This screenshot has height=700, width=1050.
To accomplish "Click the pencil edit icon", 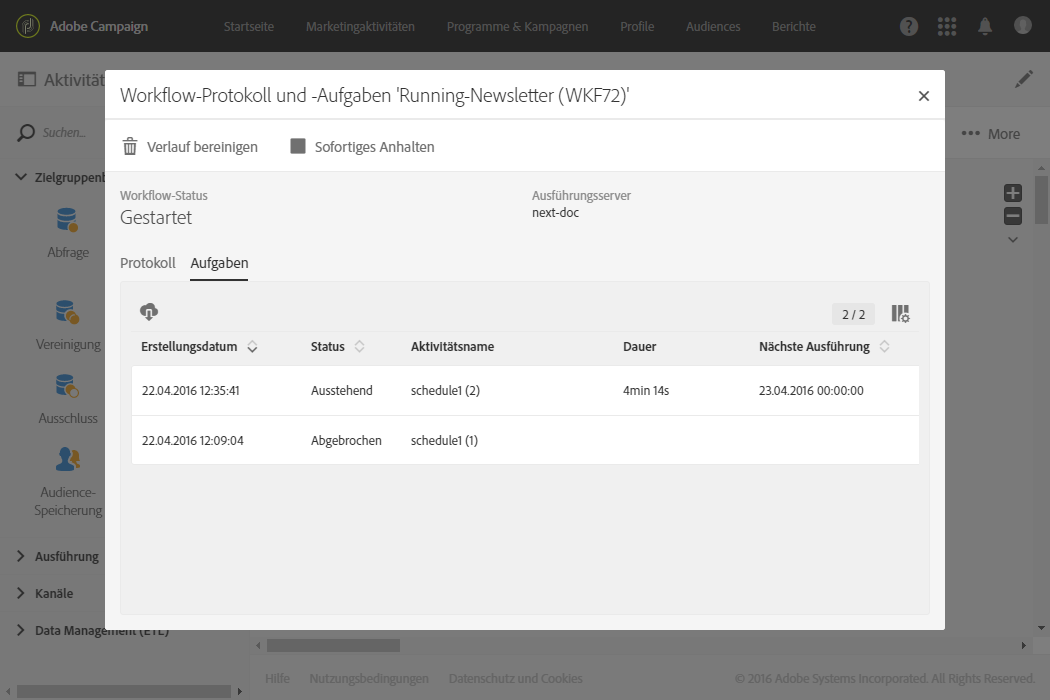I will (x=1024, y=79).
